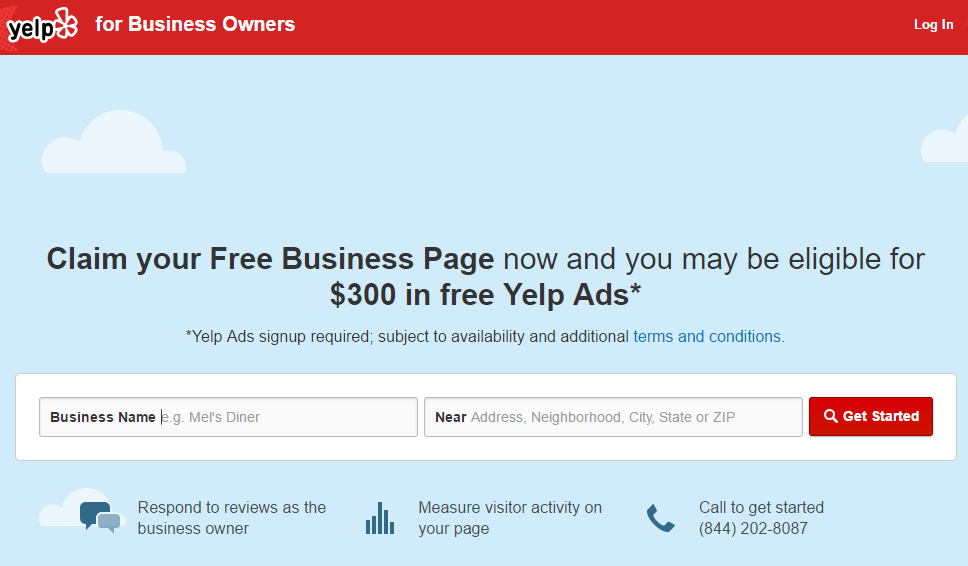
Task: Open the Log In link
Action: point(933,25)
